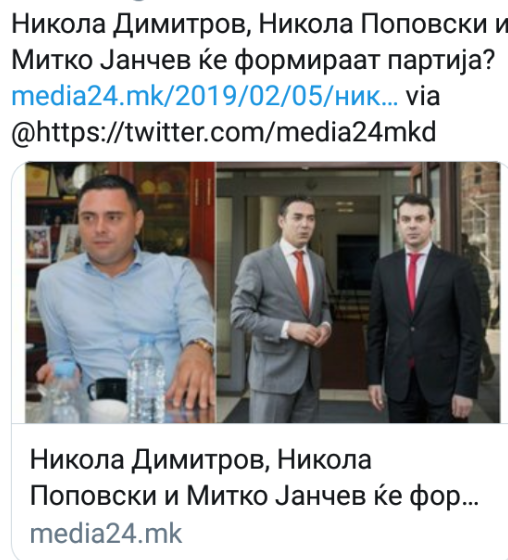Click the red tie of the gray-suited man
Screen dimensions: 508x560
[303, 281]
